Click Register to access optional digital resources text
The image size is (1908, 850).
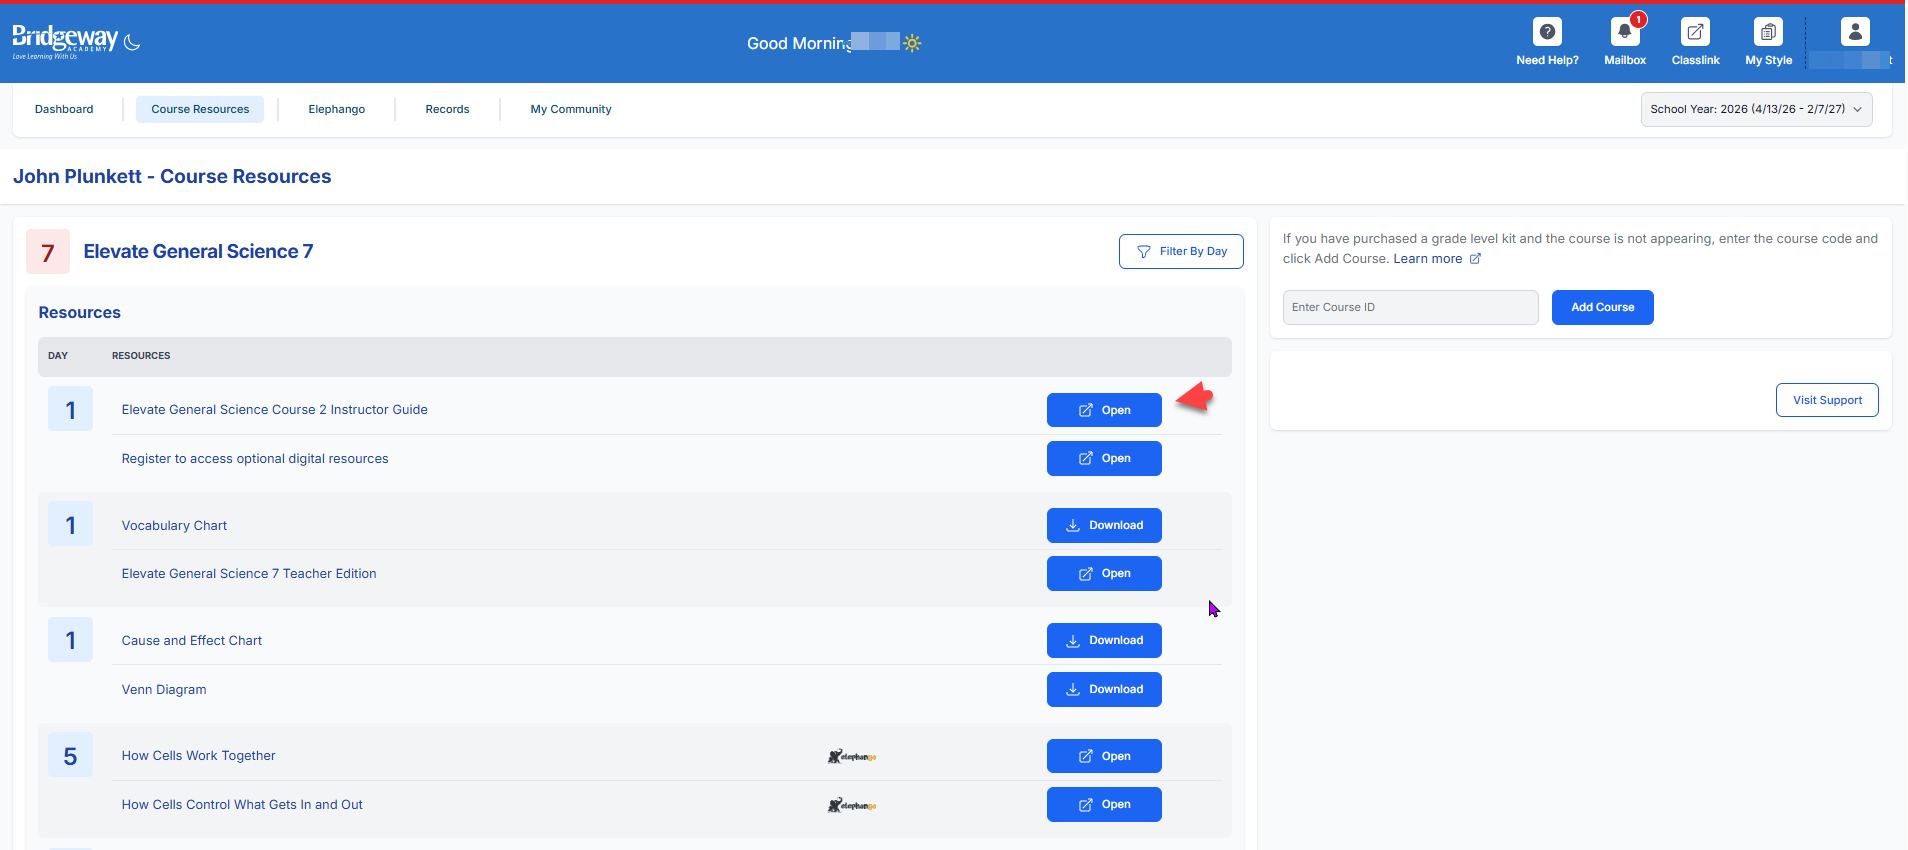(x=255, y=458)
